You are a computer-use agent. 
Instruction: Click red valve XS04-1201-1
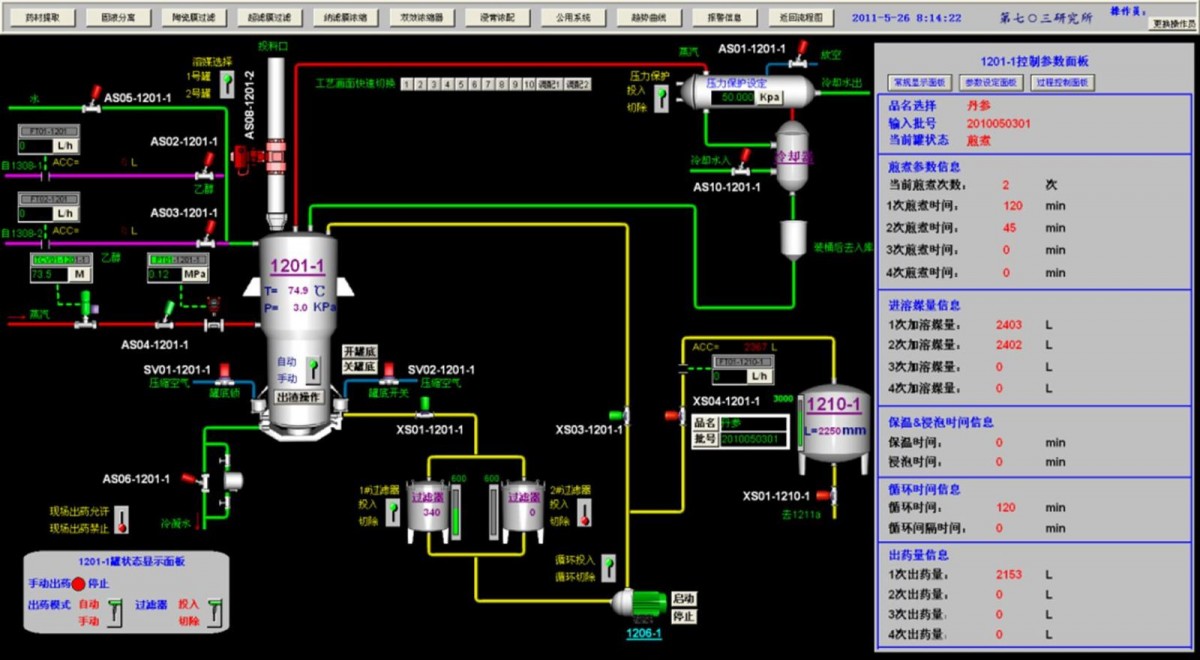pyautogui.click(x=672, y=416)
